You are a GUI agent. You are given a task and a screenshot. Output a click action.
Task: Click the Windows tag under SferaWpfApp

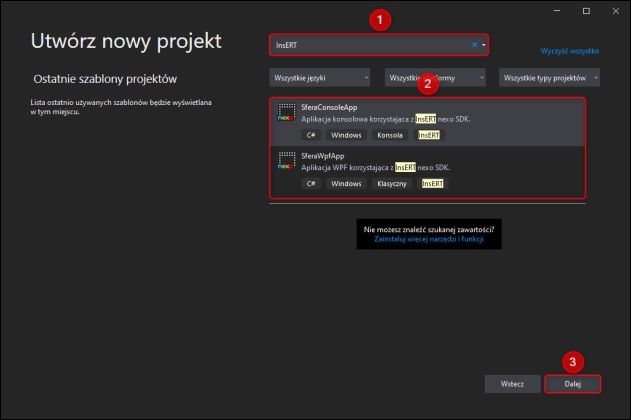point(346,183)
